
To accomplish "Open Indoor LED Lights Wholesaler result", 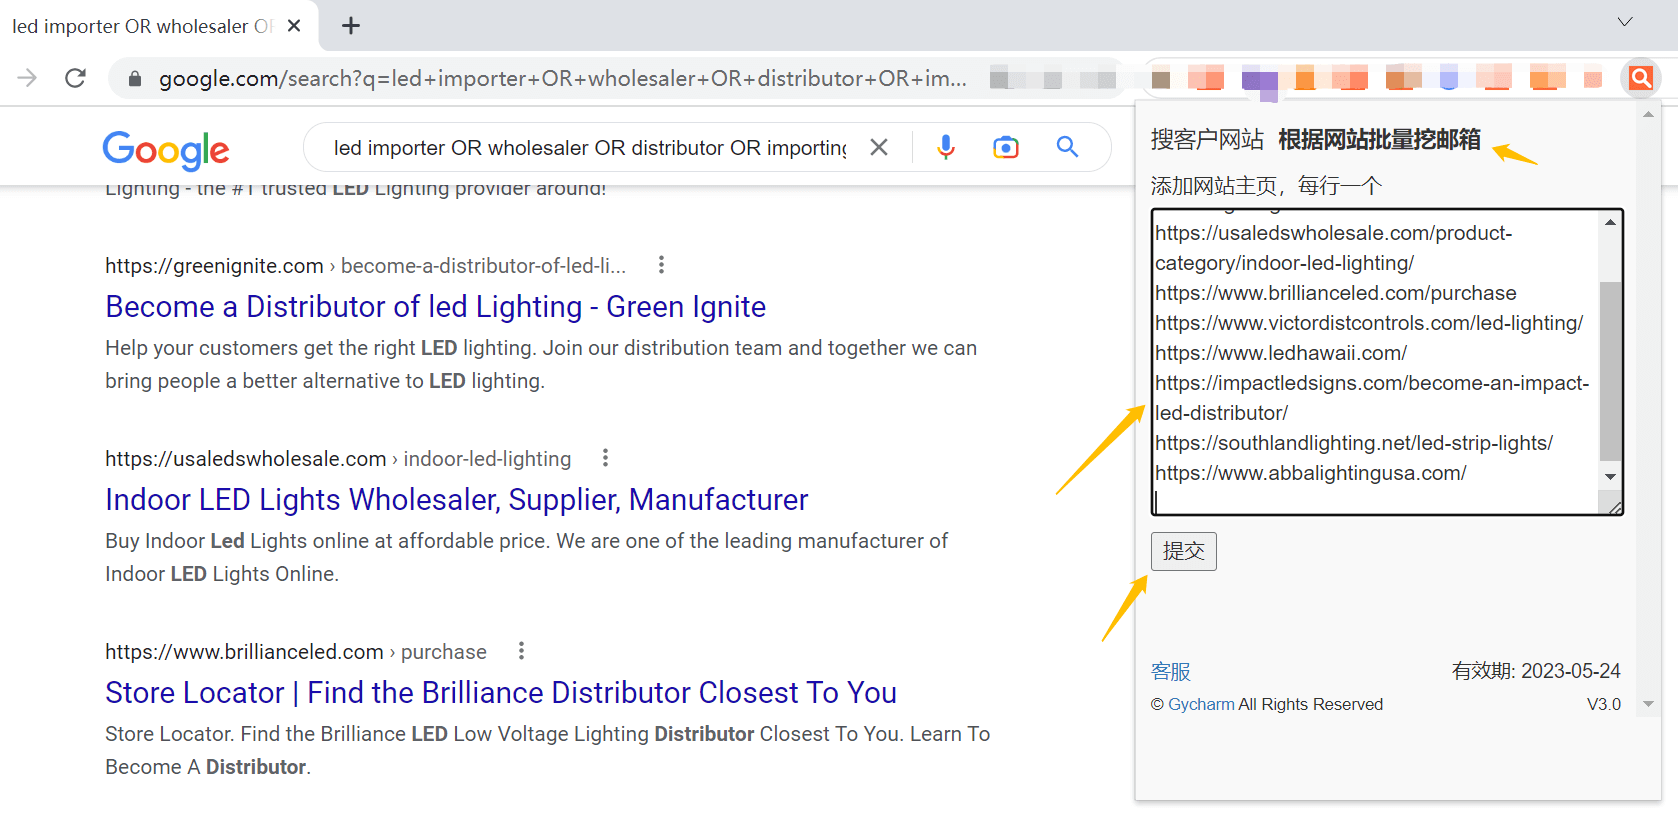I will pyautogui.click(x=457, y=499).
